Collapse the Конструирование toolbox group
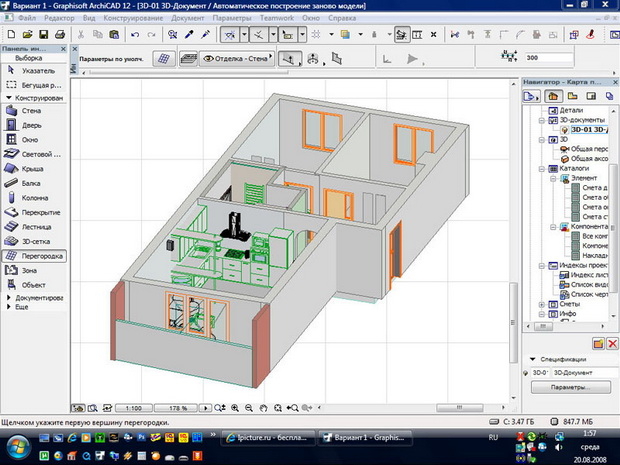Viewport: 620px width, 465px height. coord(8,98)
